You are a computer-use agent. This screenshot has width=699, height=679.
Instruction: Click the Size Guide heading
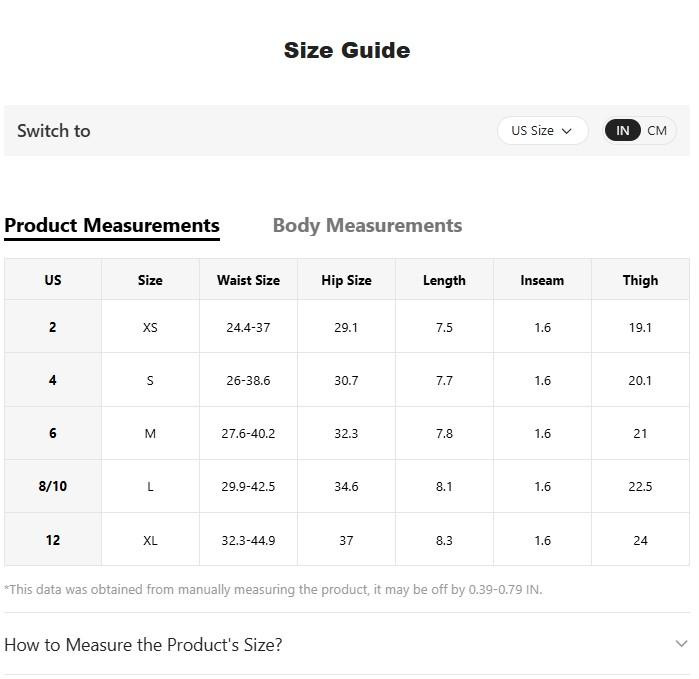(347, 50)
